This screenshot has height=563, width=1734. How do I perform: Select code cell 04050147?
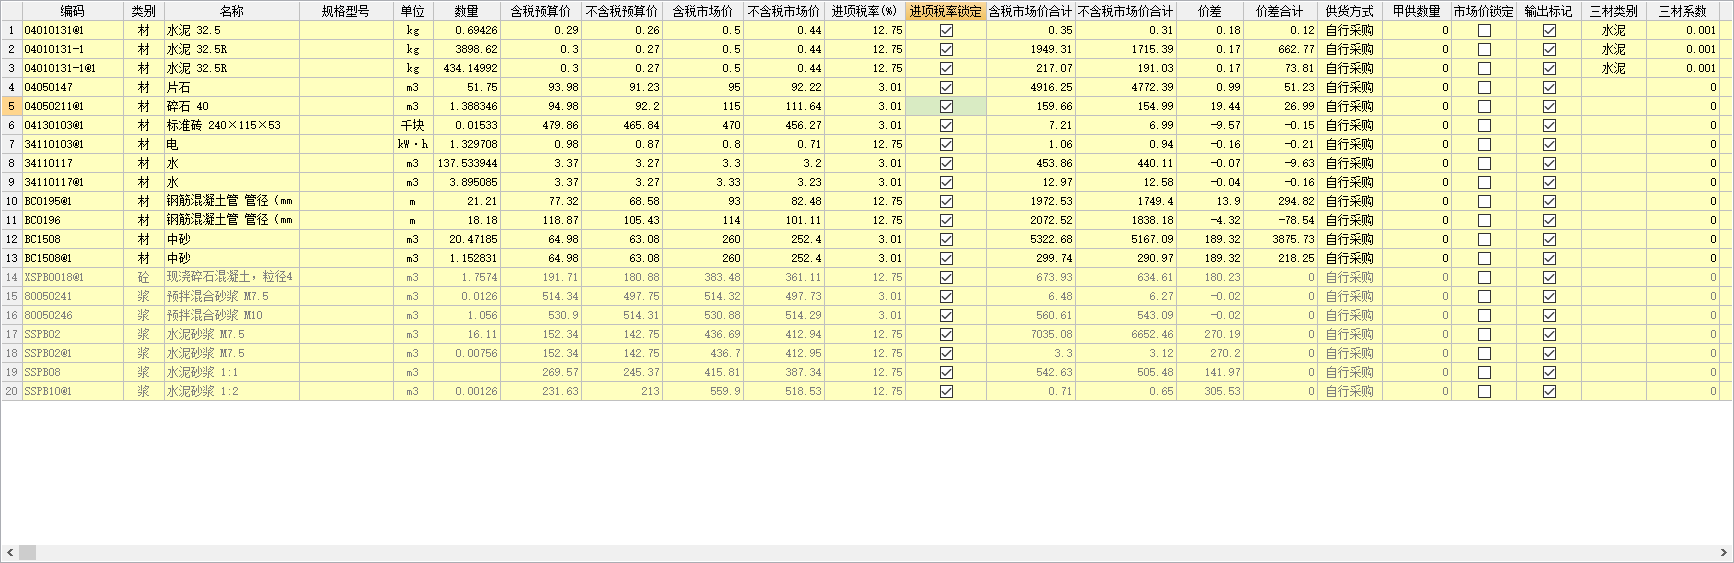(72, 87)
